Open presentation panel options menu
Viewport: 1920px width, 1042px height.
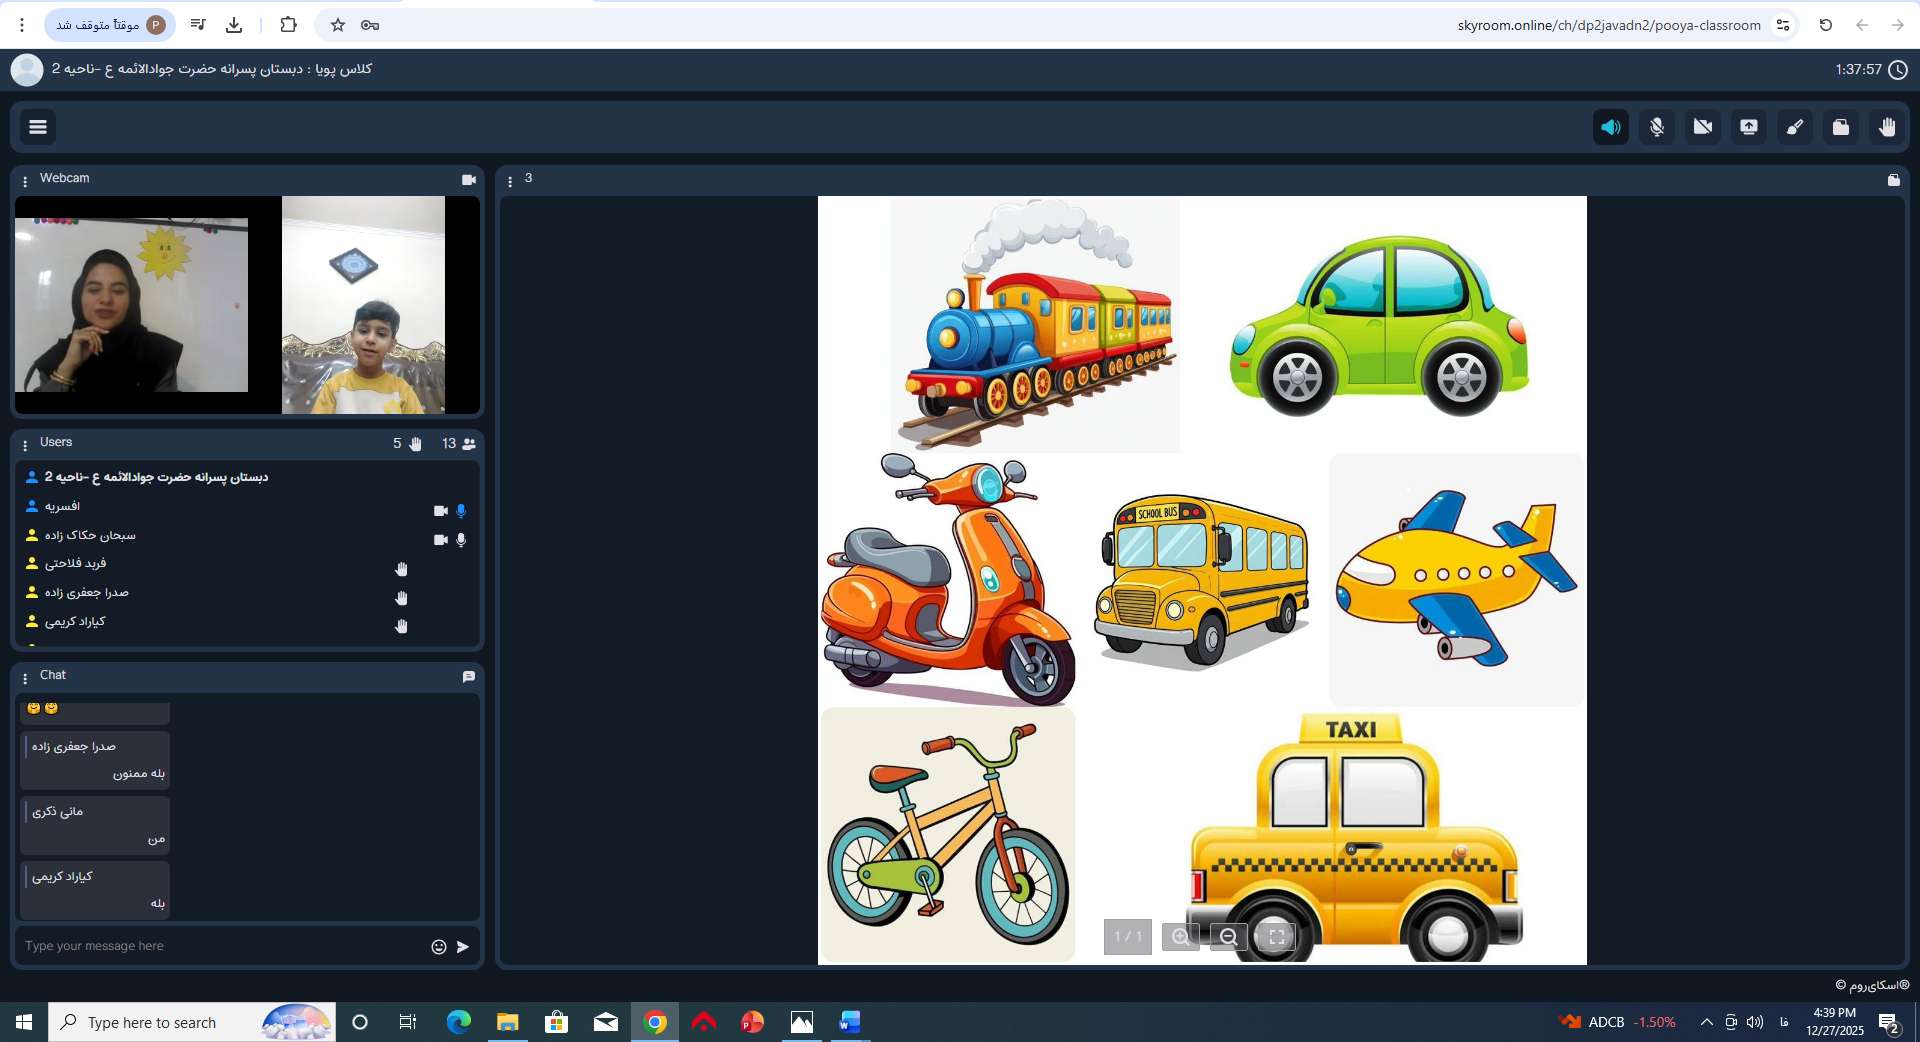point(510,181)
